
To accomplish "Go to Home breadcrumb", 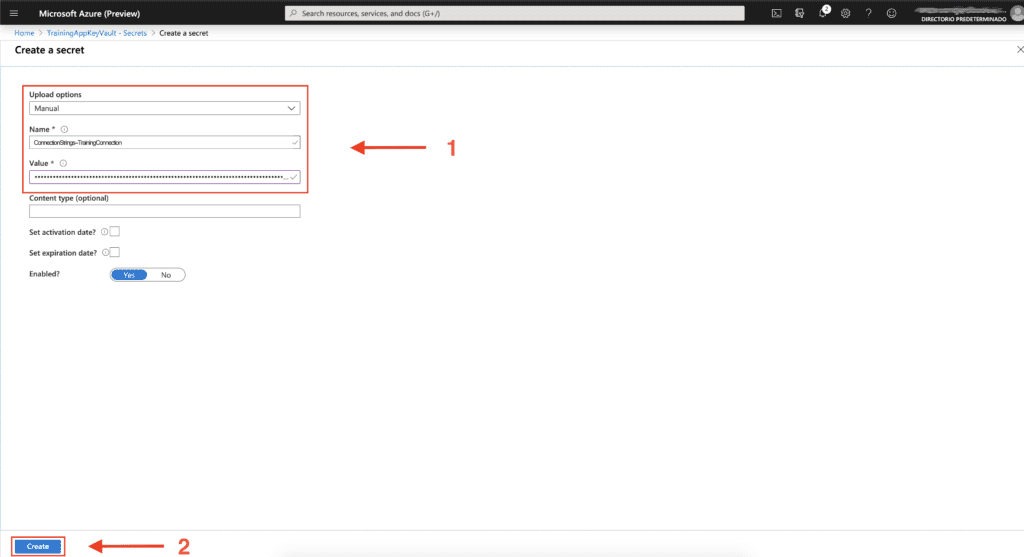I will pyautogui.click(x=24, y=33).
